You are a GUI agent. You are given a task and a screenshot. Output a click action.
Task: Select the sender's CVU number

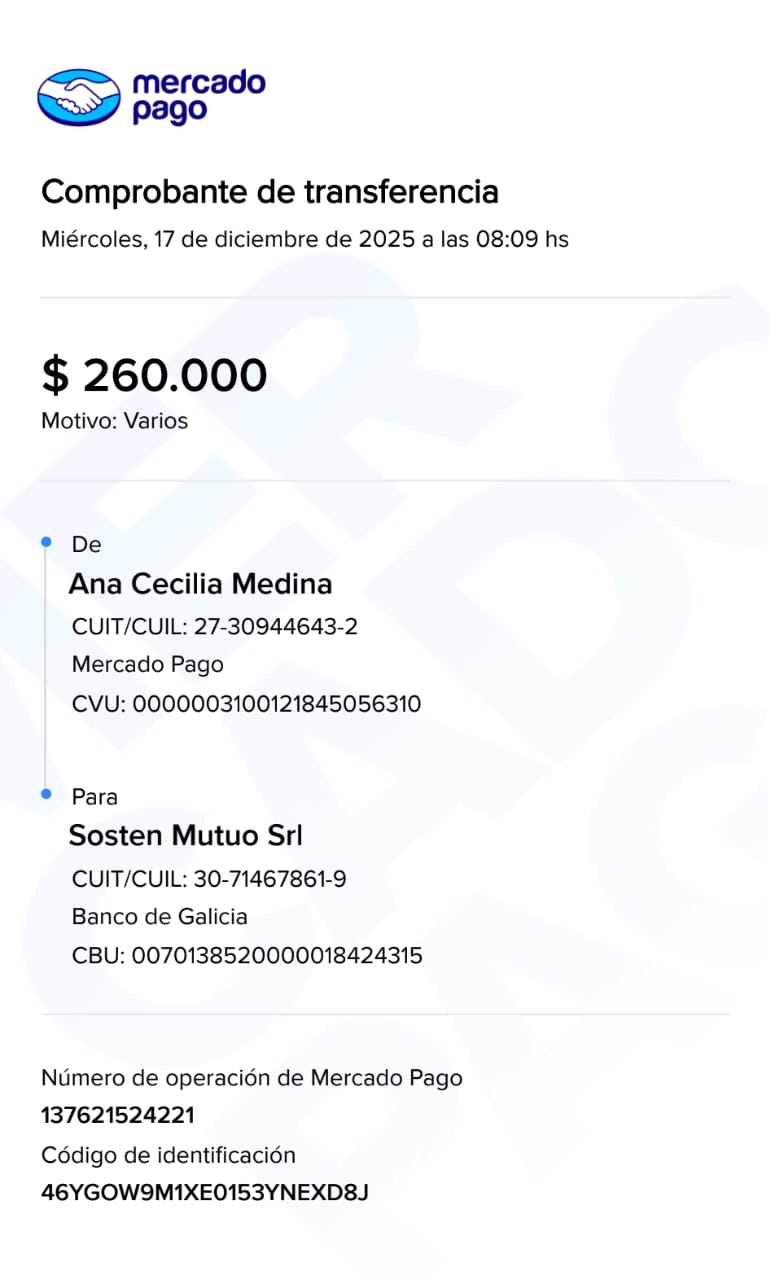(x=246, y=704)
